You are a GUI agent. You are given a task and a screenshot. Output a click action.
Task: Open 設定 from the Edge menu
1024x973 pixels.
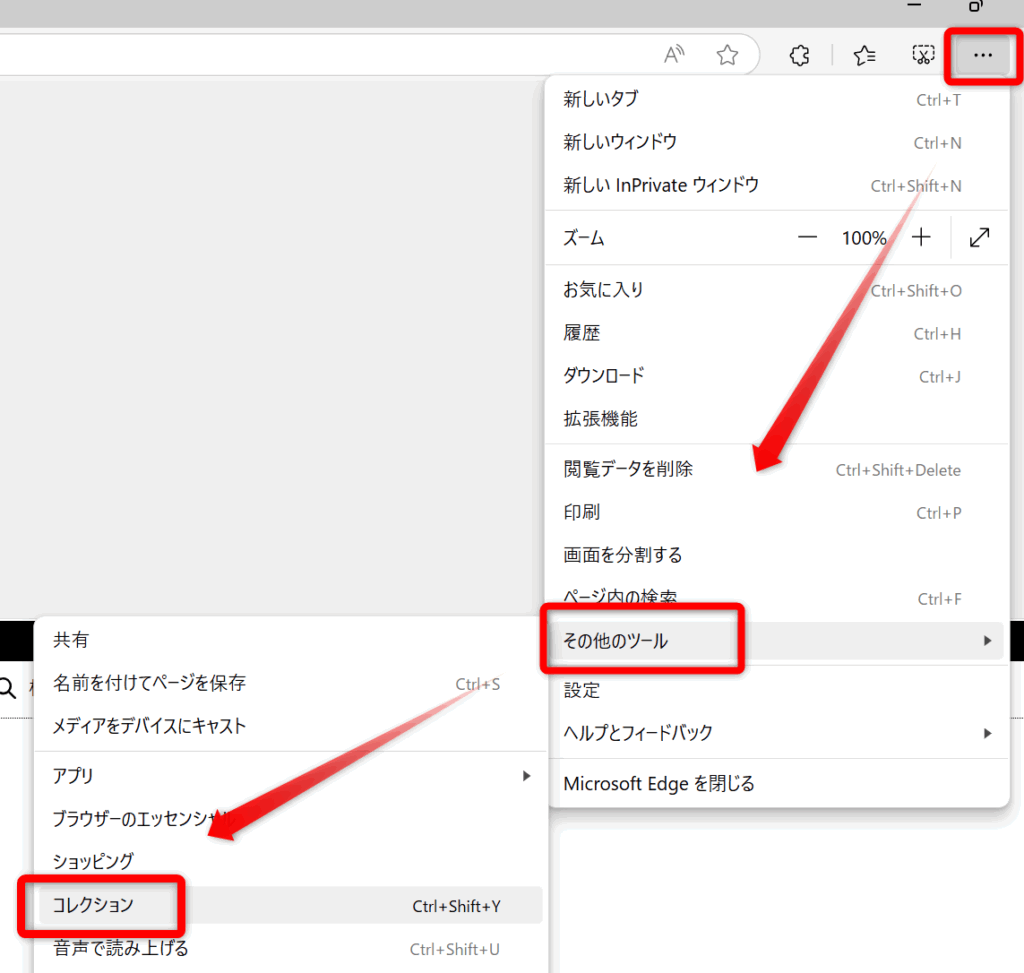[x=582, y=690]
